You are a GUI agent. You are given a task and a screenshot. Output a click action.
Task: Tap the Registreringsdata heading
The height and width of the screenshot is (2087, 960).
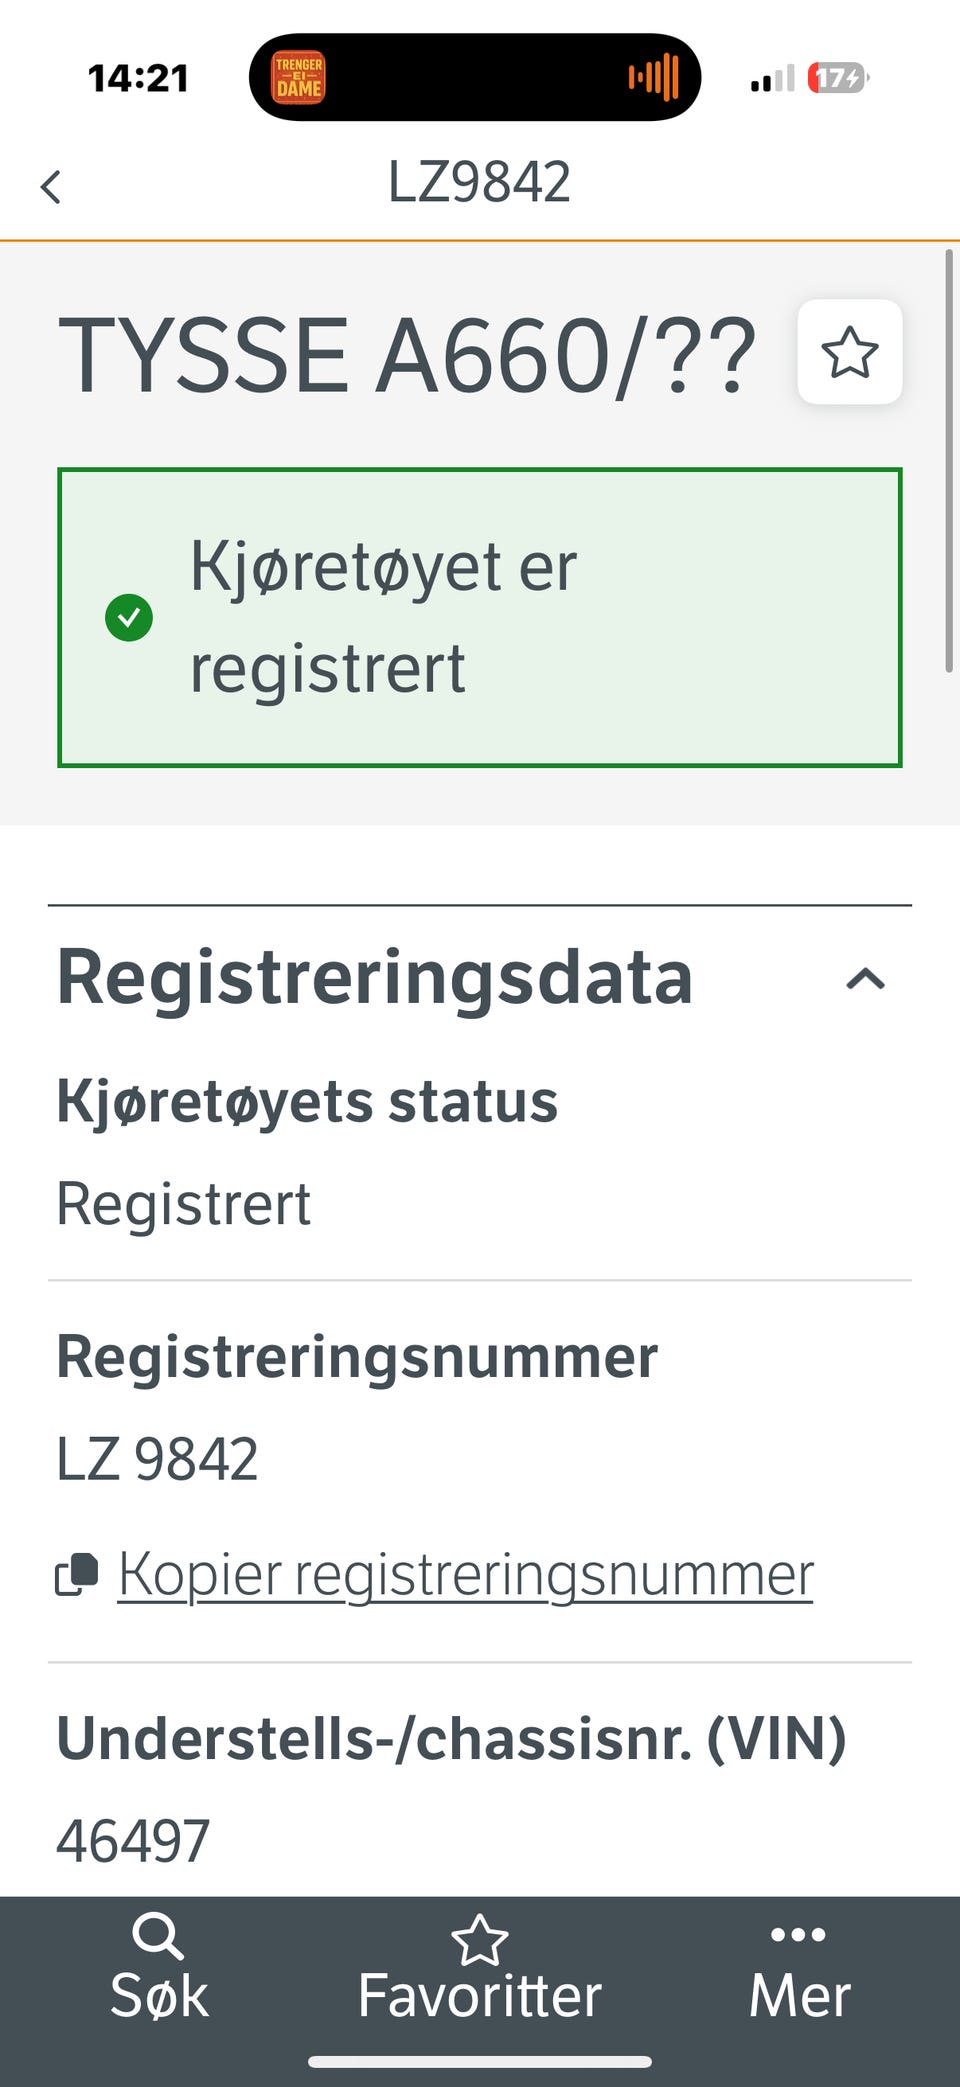coord(375,977)
